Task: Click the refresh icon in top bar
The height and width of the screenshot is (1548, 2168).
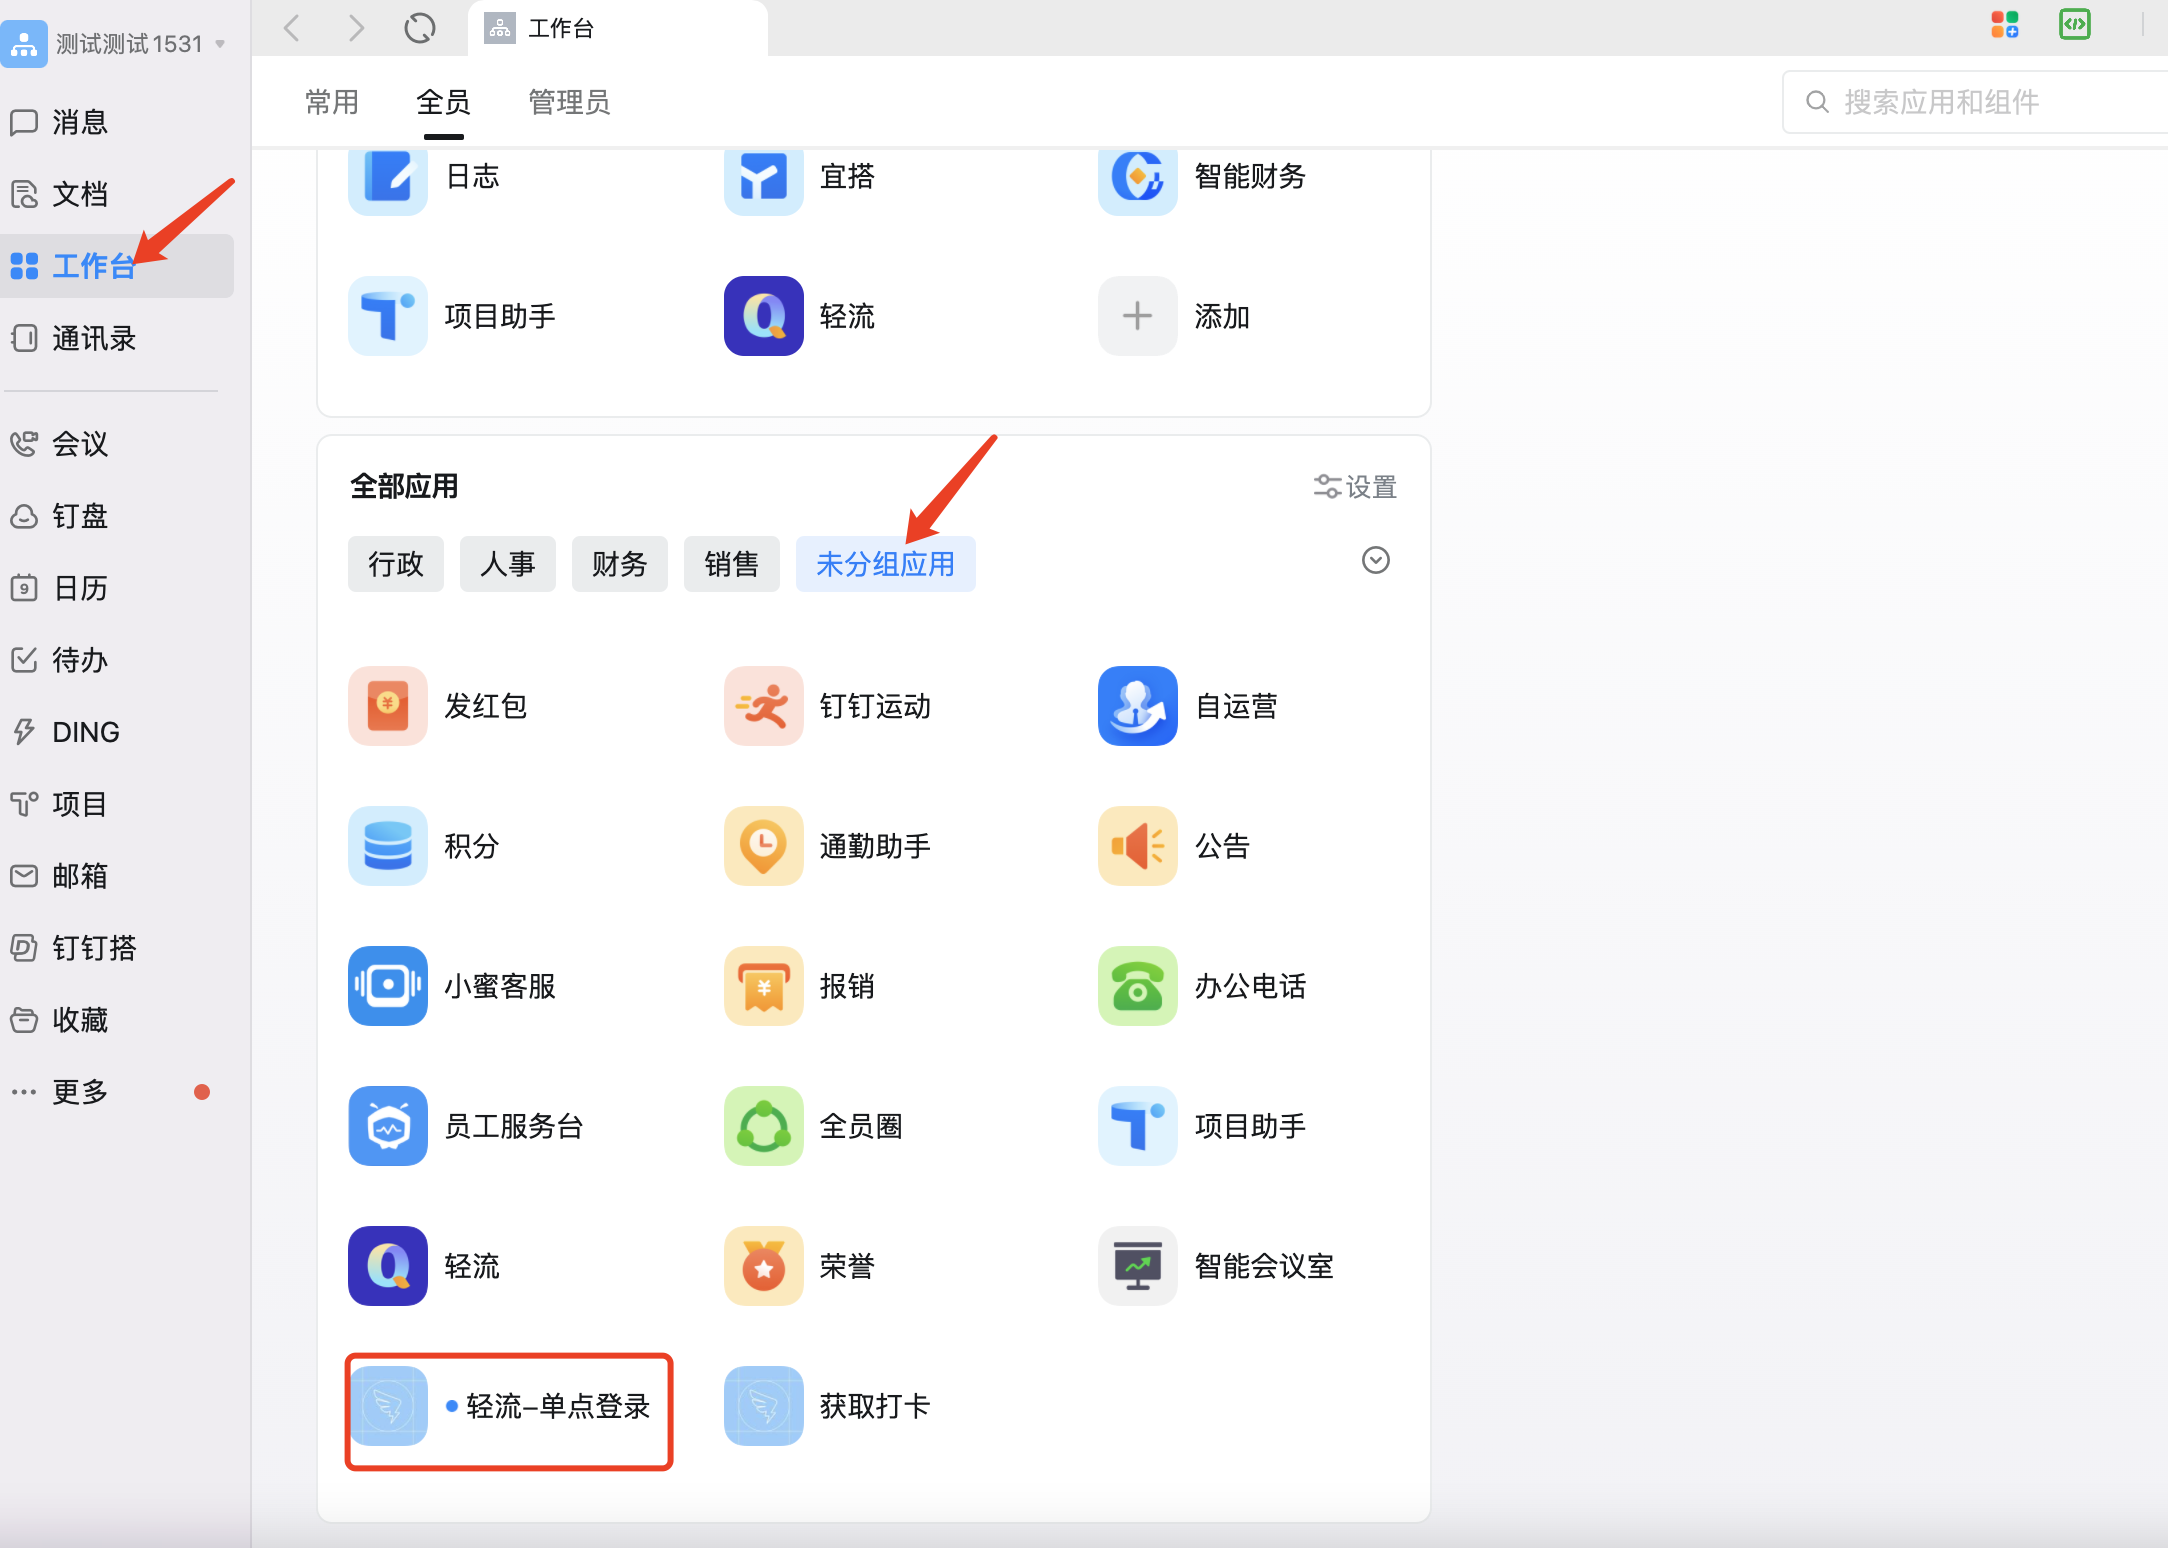Action: coord(420,28)
